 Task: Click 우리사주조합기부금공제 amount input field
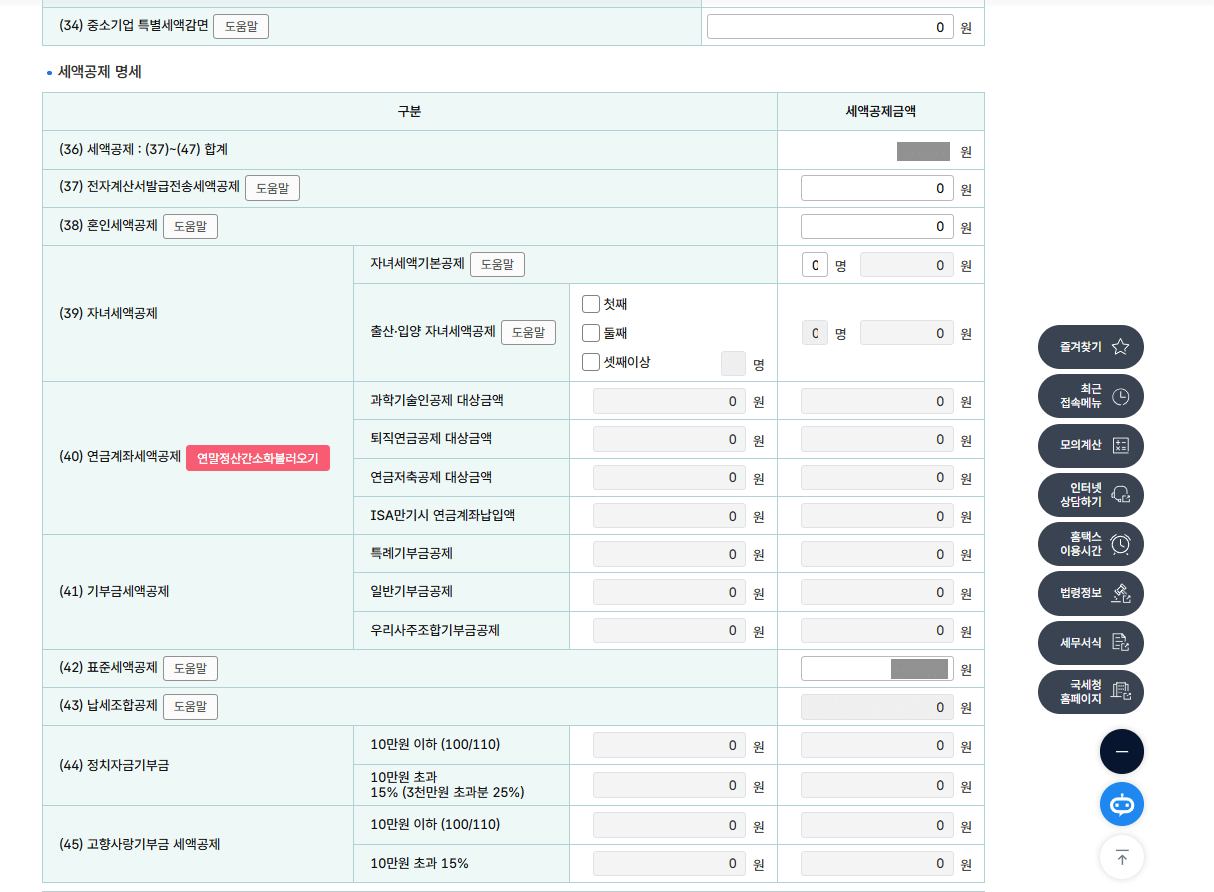pos(669,630)
